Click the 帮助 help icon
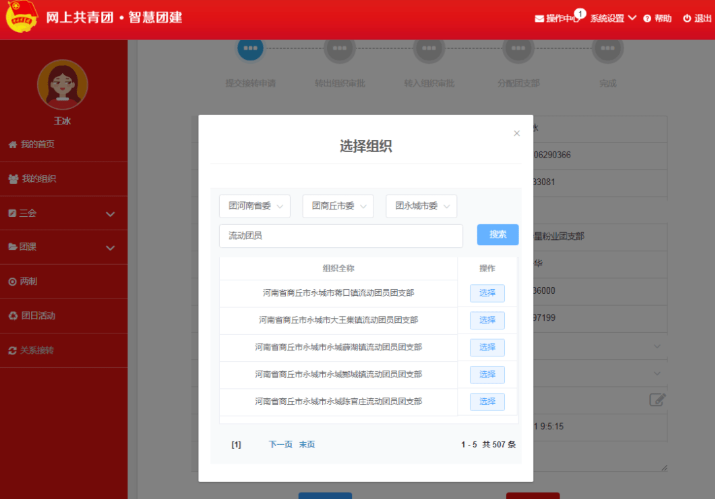 pyautogui.click(x=647, y=19)
